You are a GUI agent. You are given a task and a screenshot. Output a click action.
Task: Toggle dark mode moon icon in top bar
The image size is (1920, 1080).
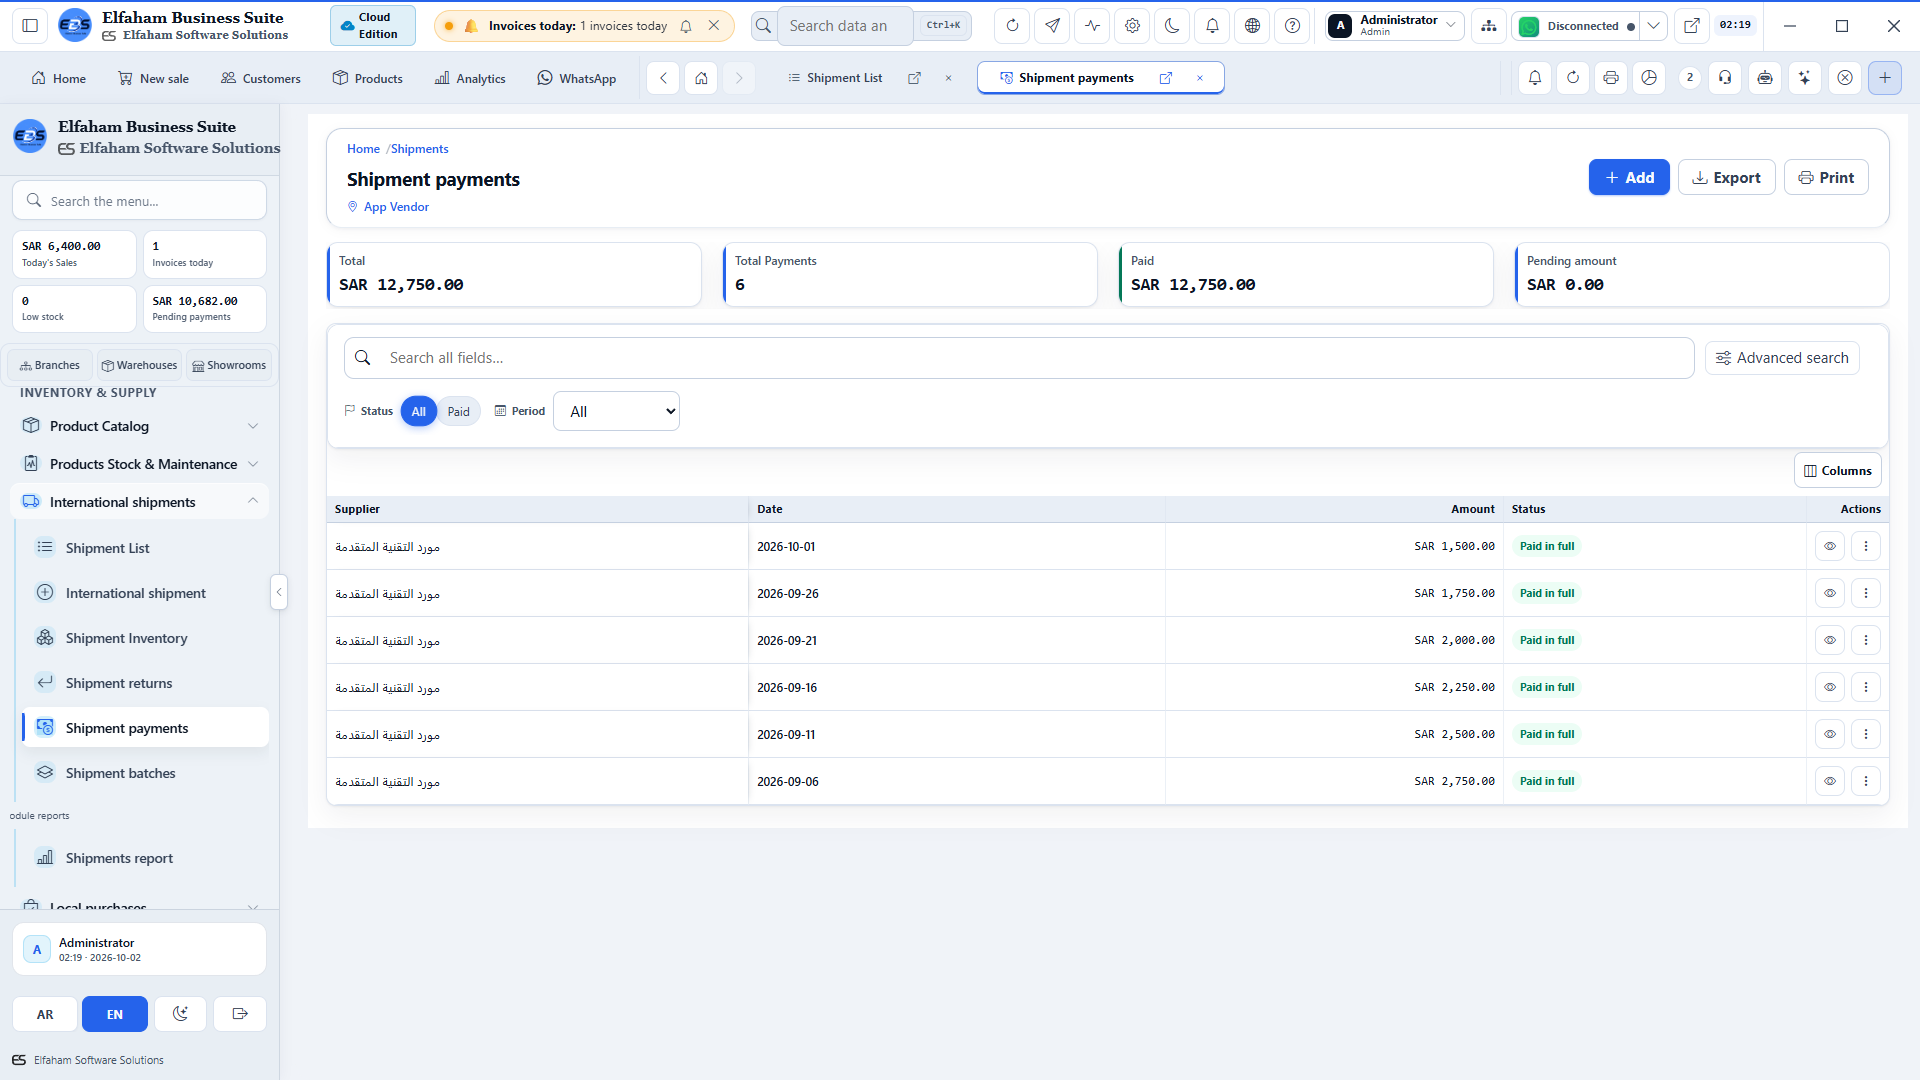pos(1172,26)
